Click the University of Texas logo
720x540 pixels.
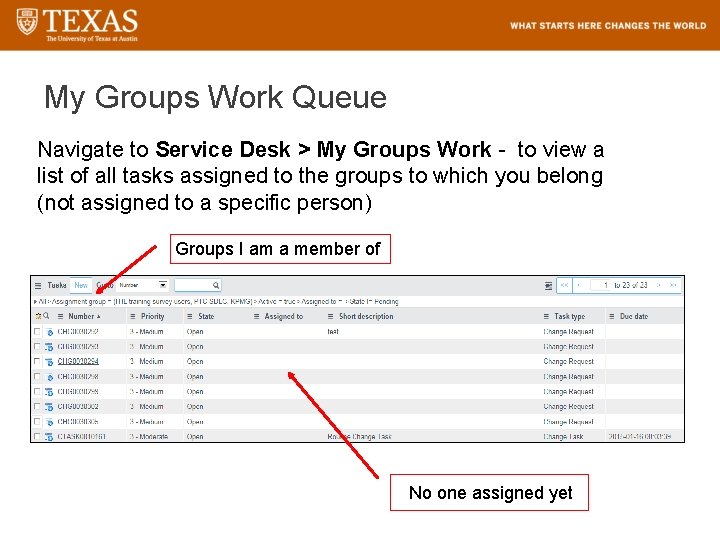(x=77, y=25)
